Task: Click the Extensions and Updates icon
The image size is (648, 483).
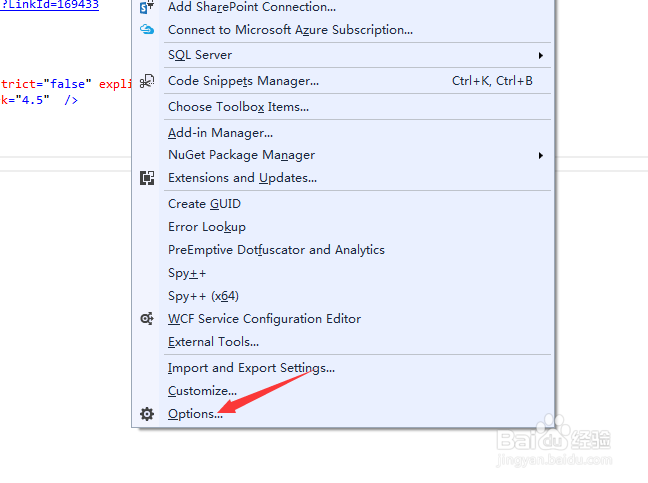Action: point(147,178)
